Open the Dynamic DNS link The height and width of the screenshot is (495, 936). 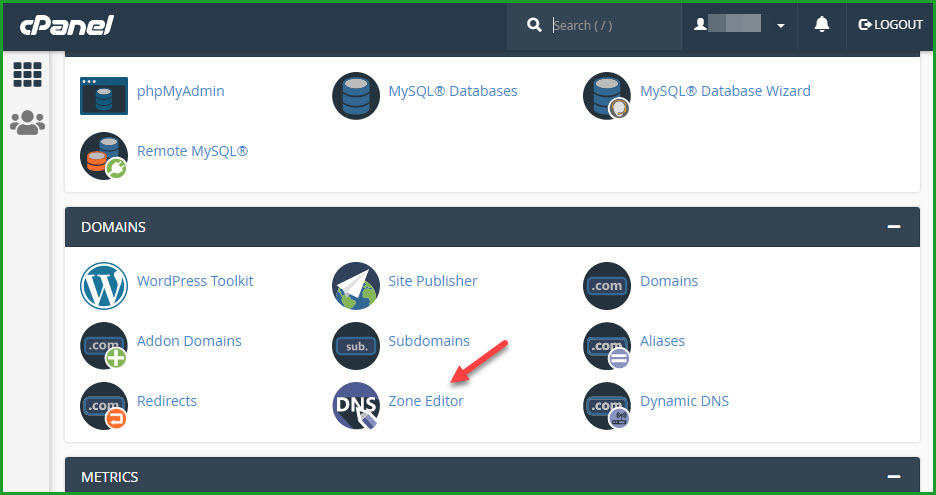pyautogui.click(x=685, y=401)
